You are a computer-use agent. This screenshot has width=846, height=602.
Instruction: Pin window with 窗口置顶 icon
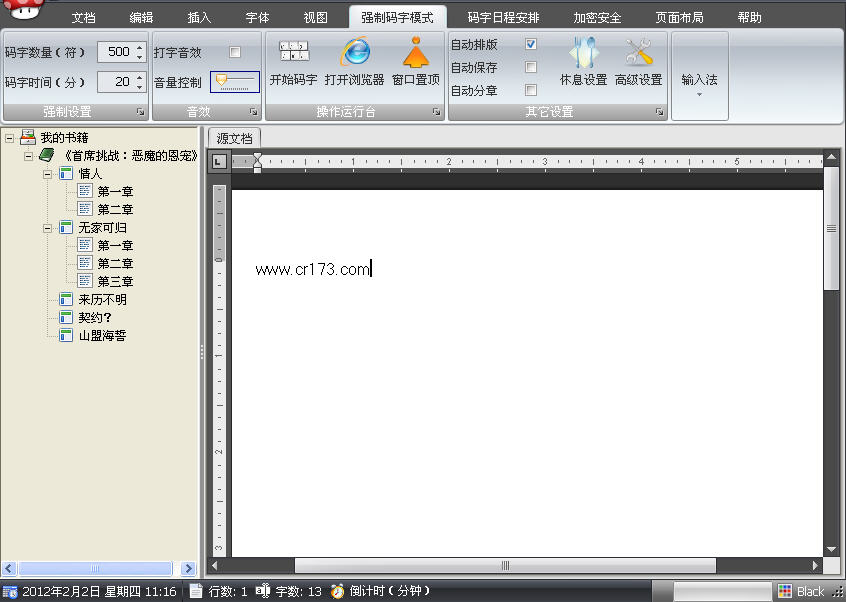(x=416, y=52)
